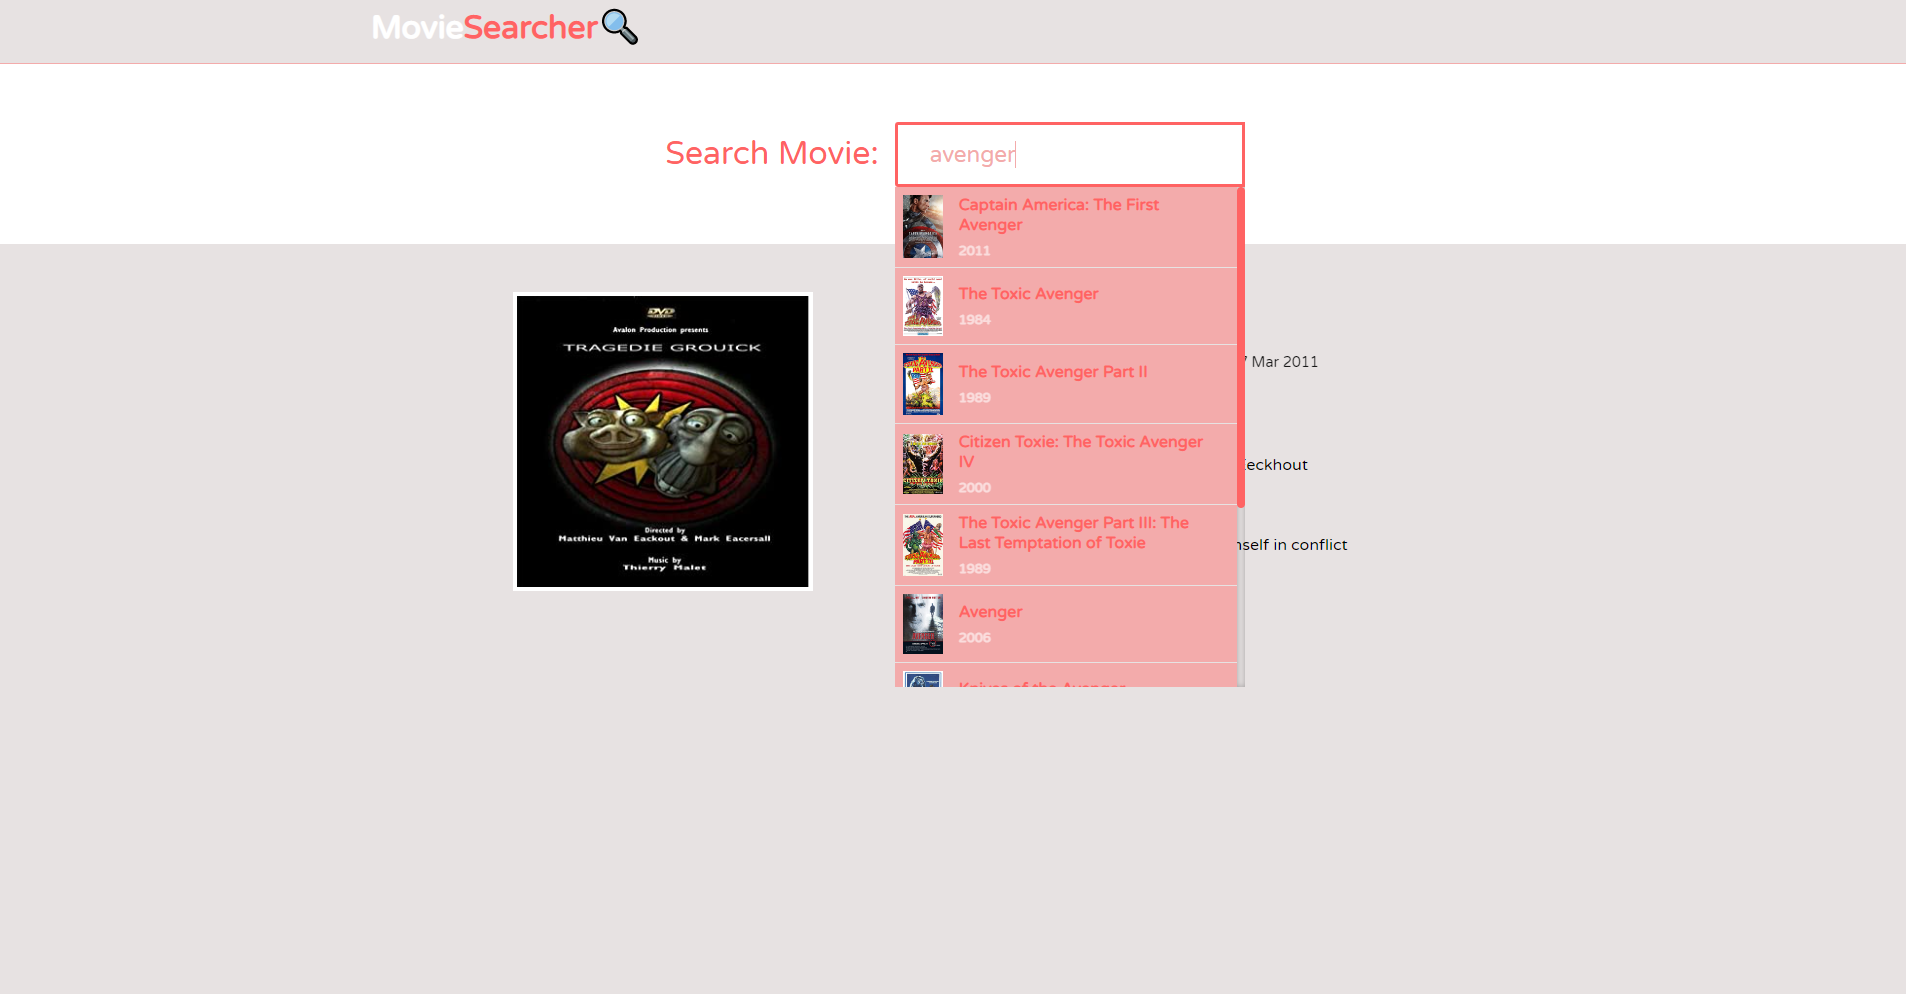This screenshot has width=1906, height=994.
Task: Select Citizen Toxie: The Toxic Avenger IV
Action: [1066, 464]
